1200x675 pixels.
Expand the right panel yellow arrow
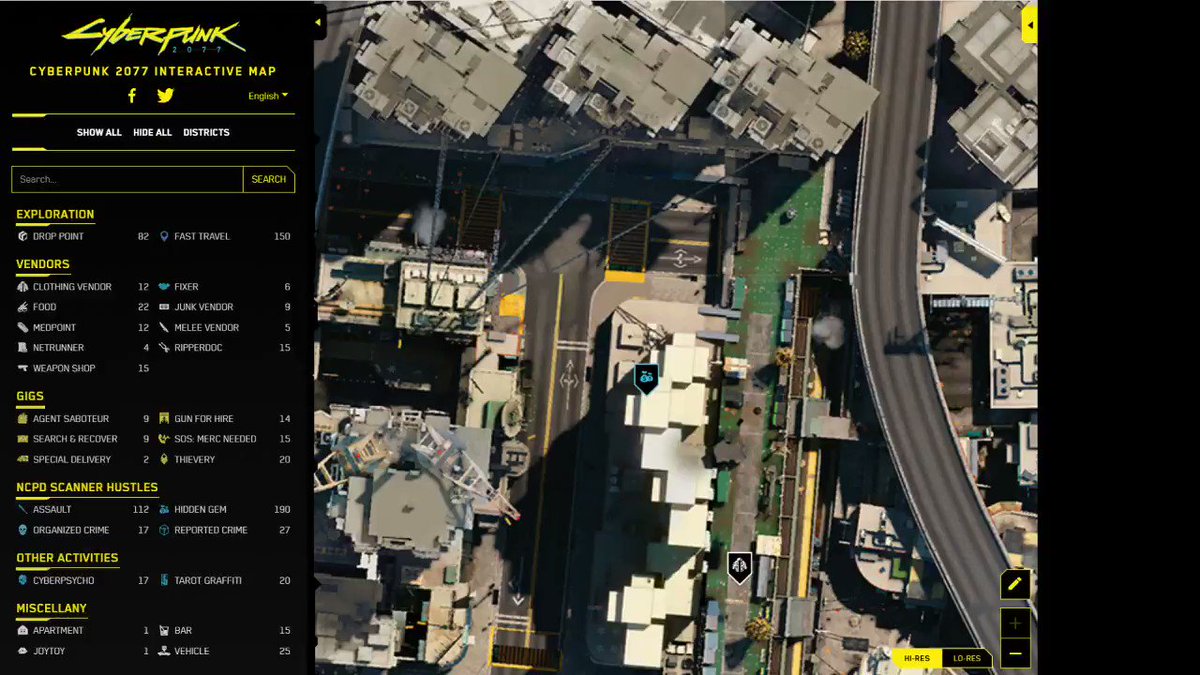pos(1029,24)
